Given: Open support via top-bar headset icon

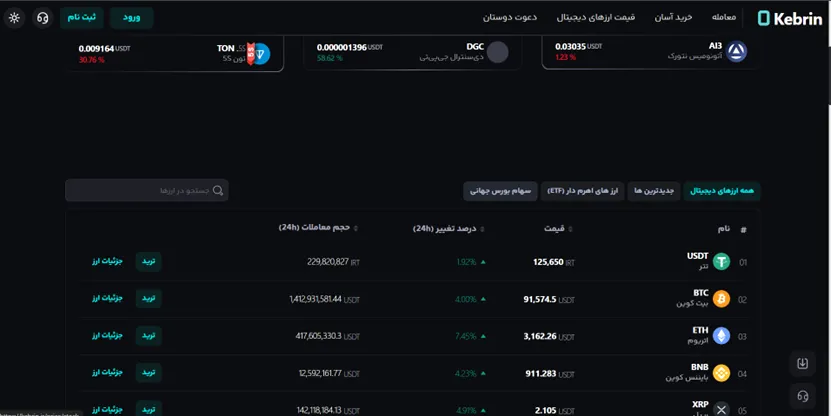Looking at the screenshot, I should click(x=43, y=18).
